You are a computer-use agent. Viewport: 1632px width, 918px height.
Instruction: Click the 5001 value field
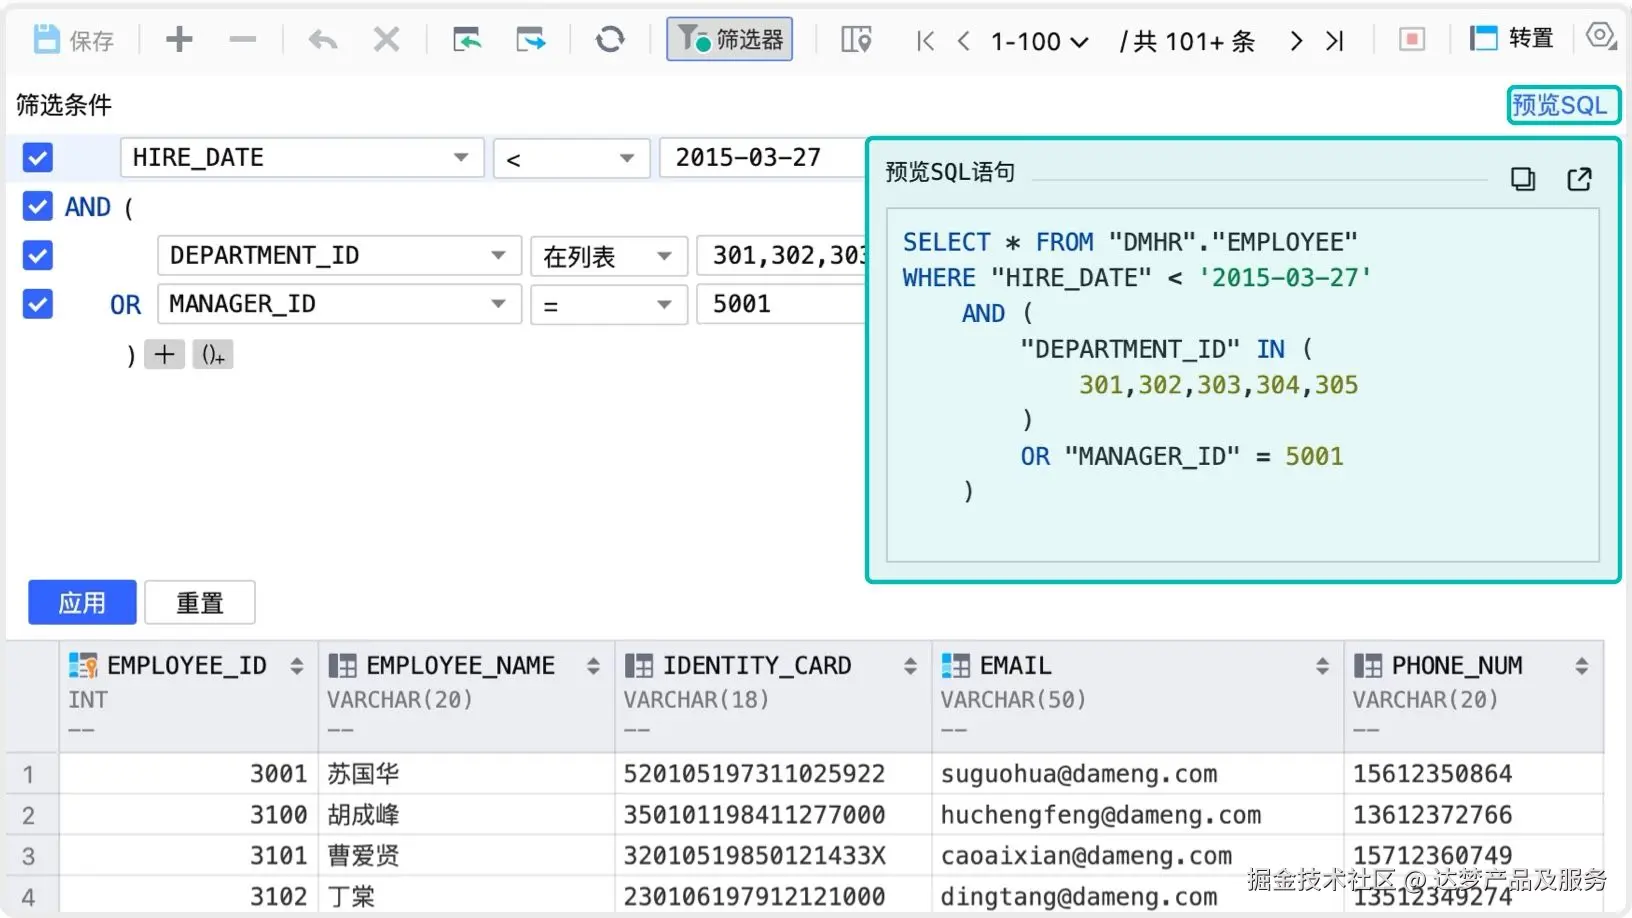pos(781,304)
